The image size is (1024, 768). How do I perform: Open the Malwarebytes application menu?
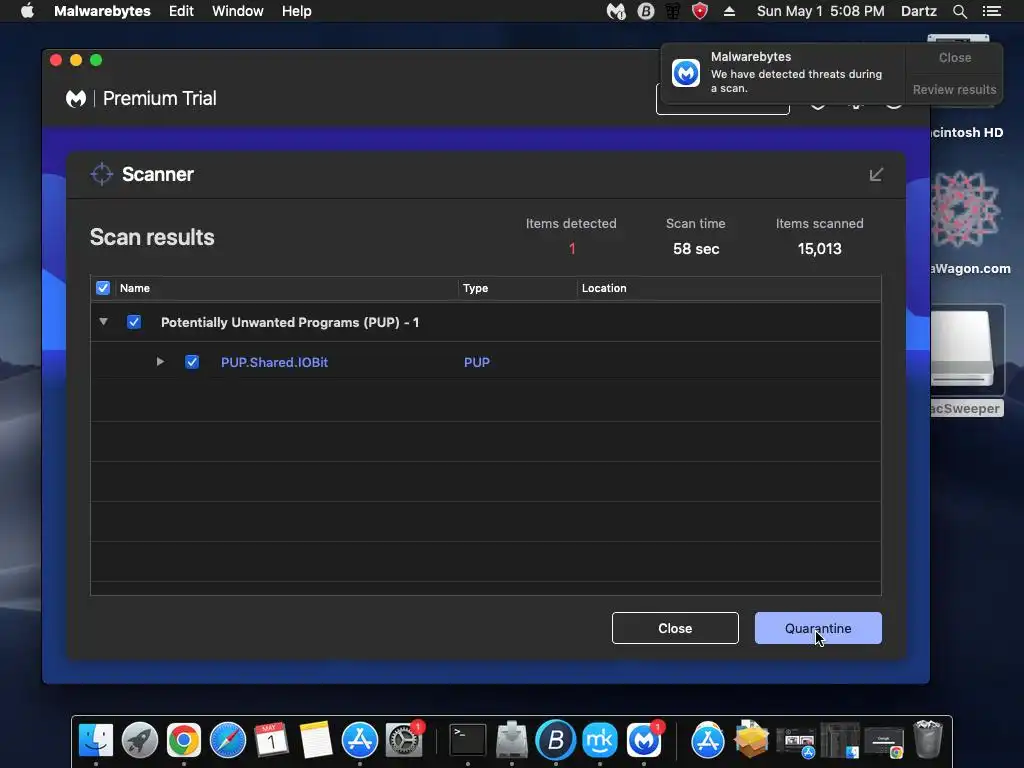click(102, 11)
